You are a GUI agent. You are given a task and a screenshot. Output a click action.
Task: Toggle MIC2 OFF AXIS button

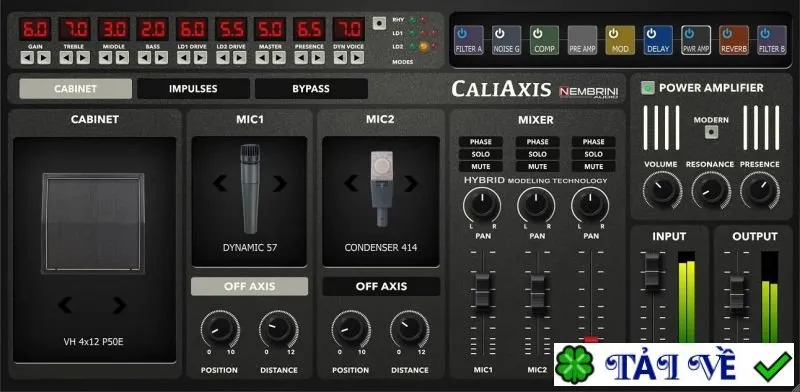tap(381, 286)
